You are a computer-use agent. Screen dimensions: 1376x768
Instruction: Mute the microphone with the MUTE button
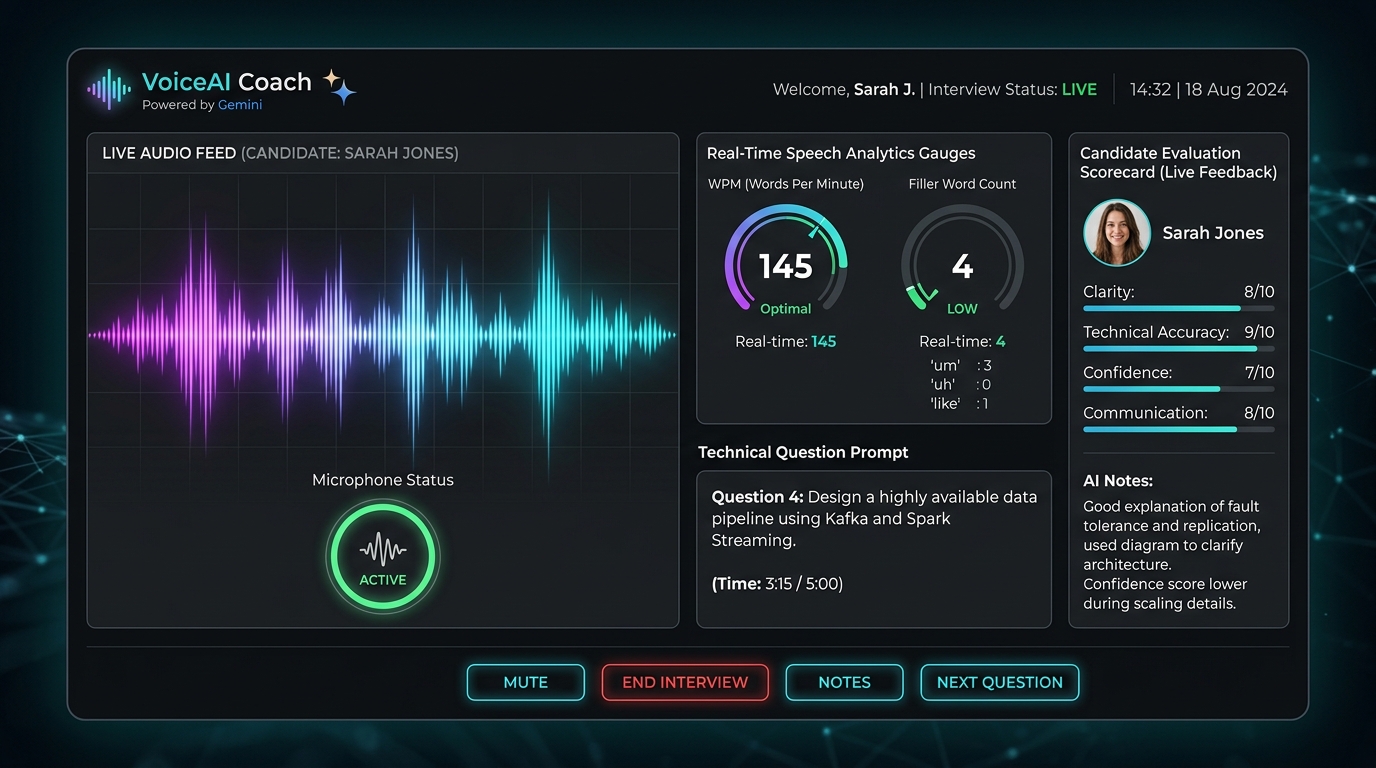pyautogui.click(x=526, y=682)
